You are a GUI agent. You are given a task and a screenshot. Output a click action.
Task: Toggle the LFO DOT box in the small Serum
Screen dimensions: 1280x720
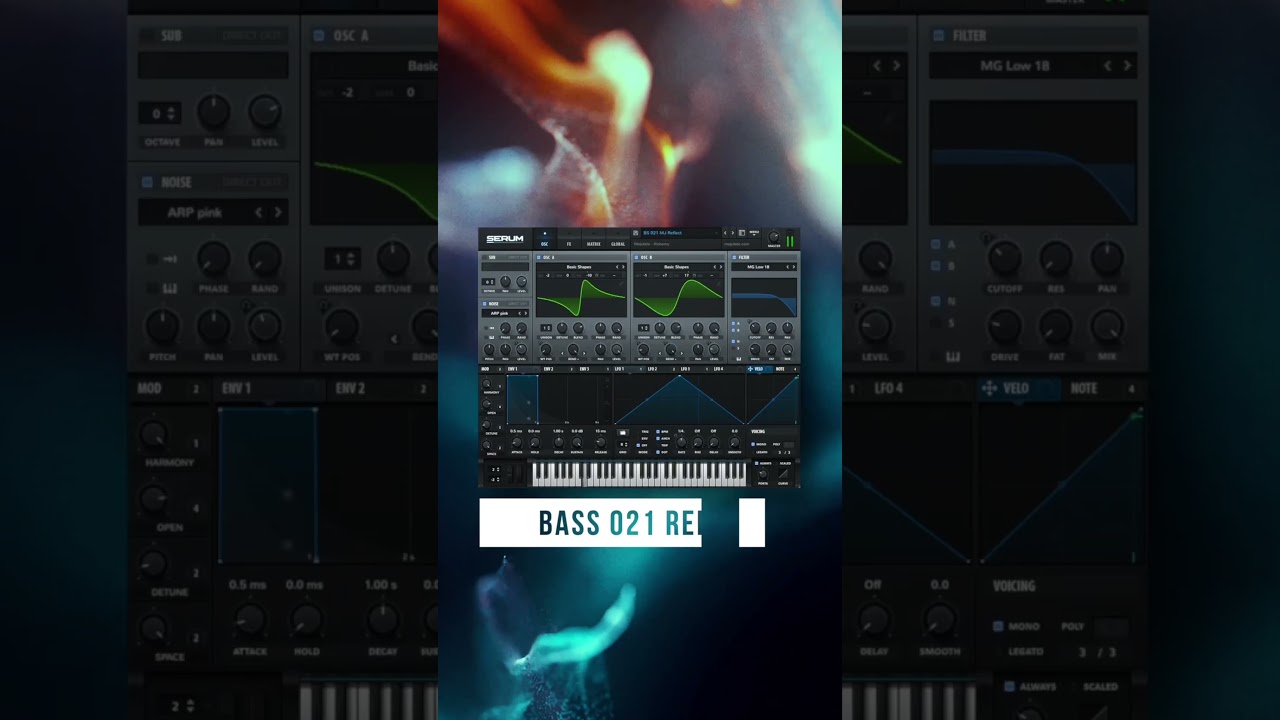coord(658,452)
